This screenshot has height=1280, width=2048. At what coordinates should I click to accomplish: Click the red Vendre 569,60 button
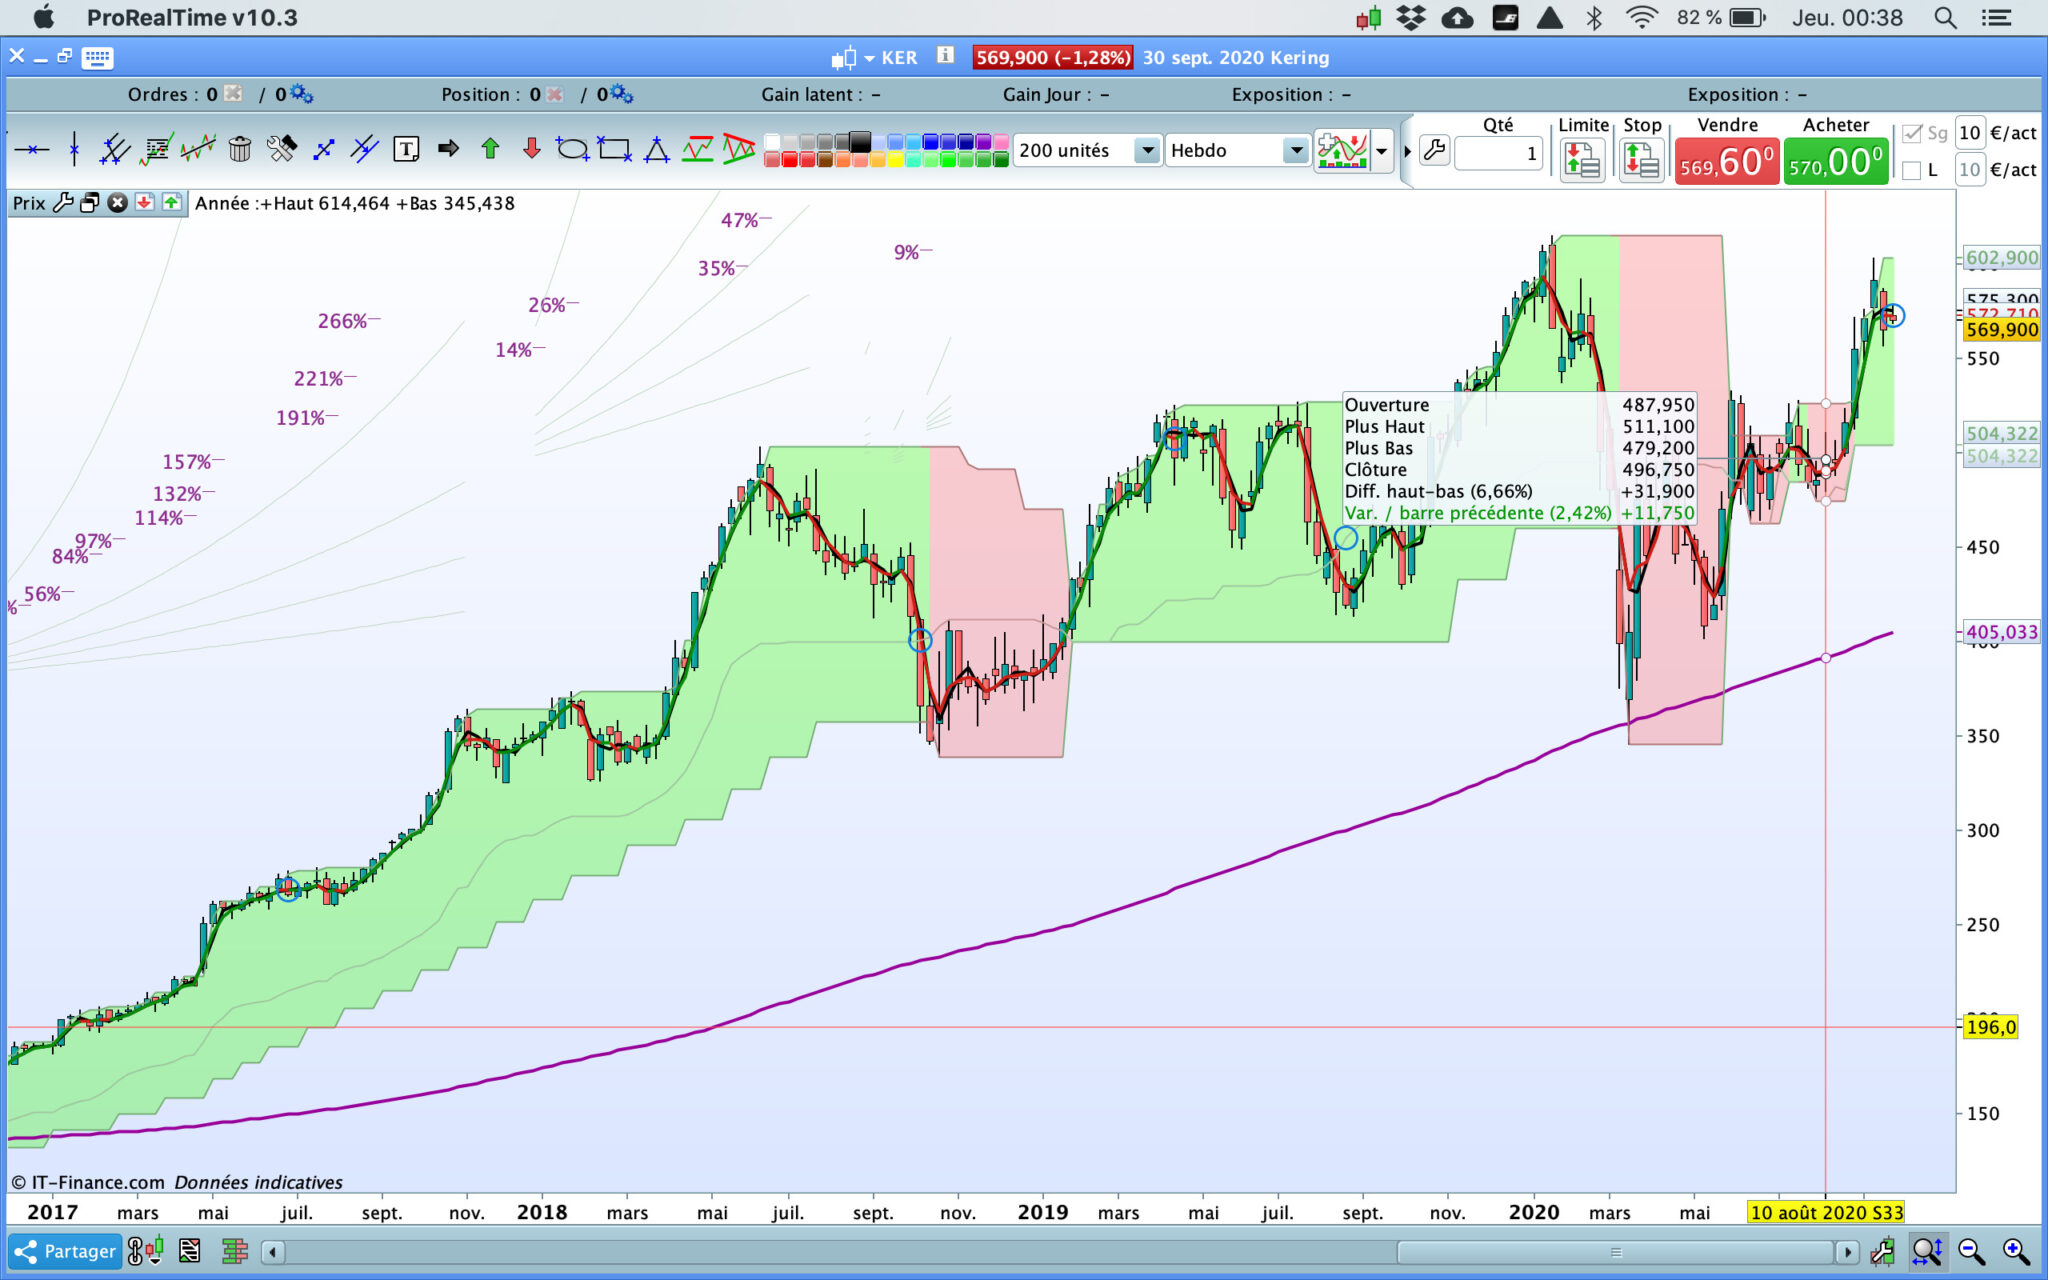[1727, 161]
